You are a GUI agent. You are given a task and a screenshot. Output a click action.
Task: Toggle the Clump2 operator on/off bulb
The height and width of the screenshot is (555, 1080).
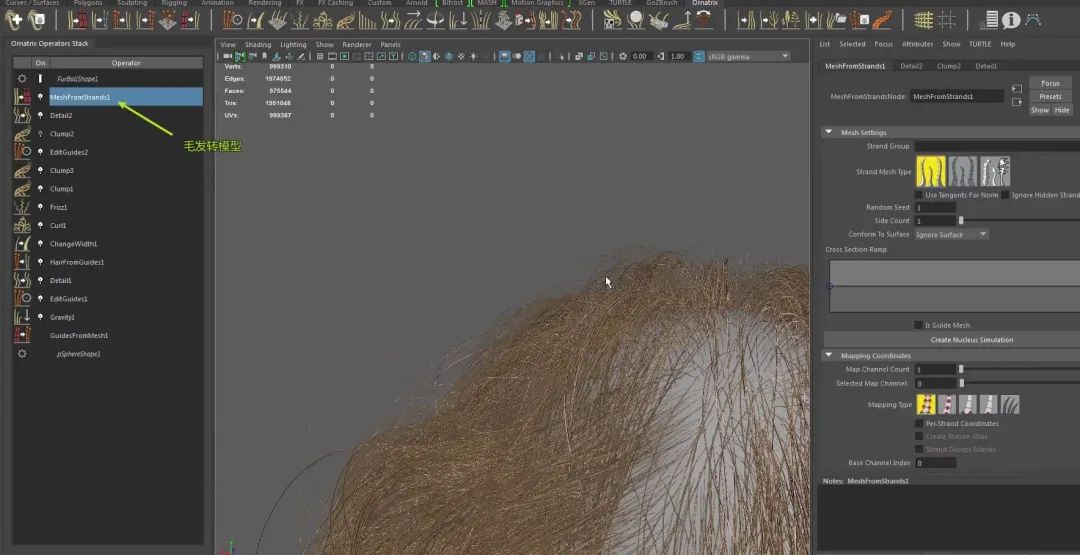coord(40,134)
